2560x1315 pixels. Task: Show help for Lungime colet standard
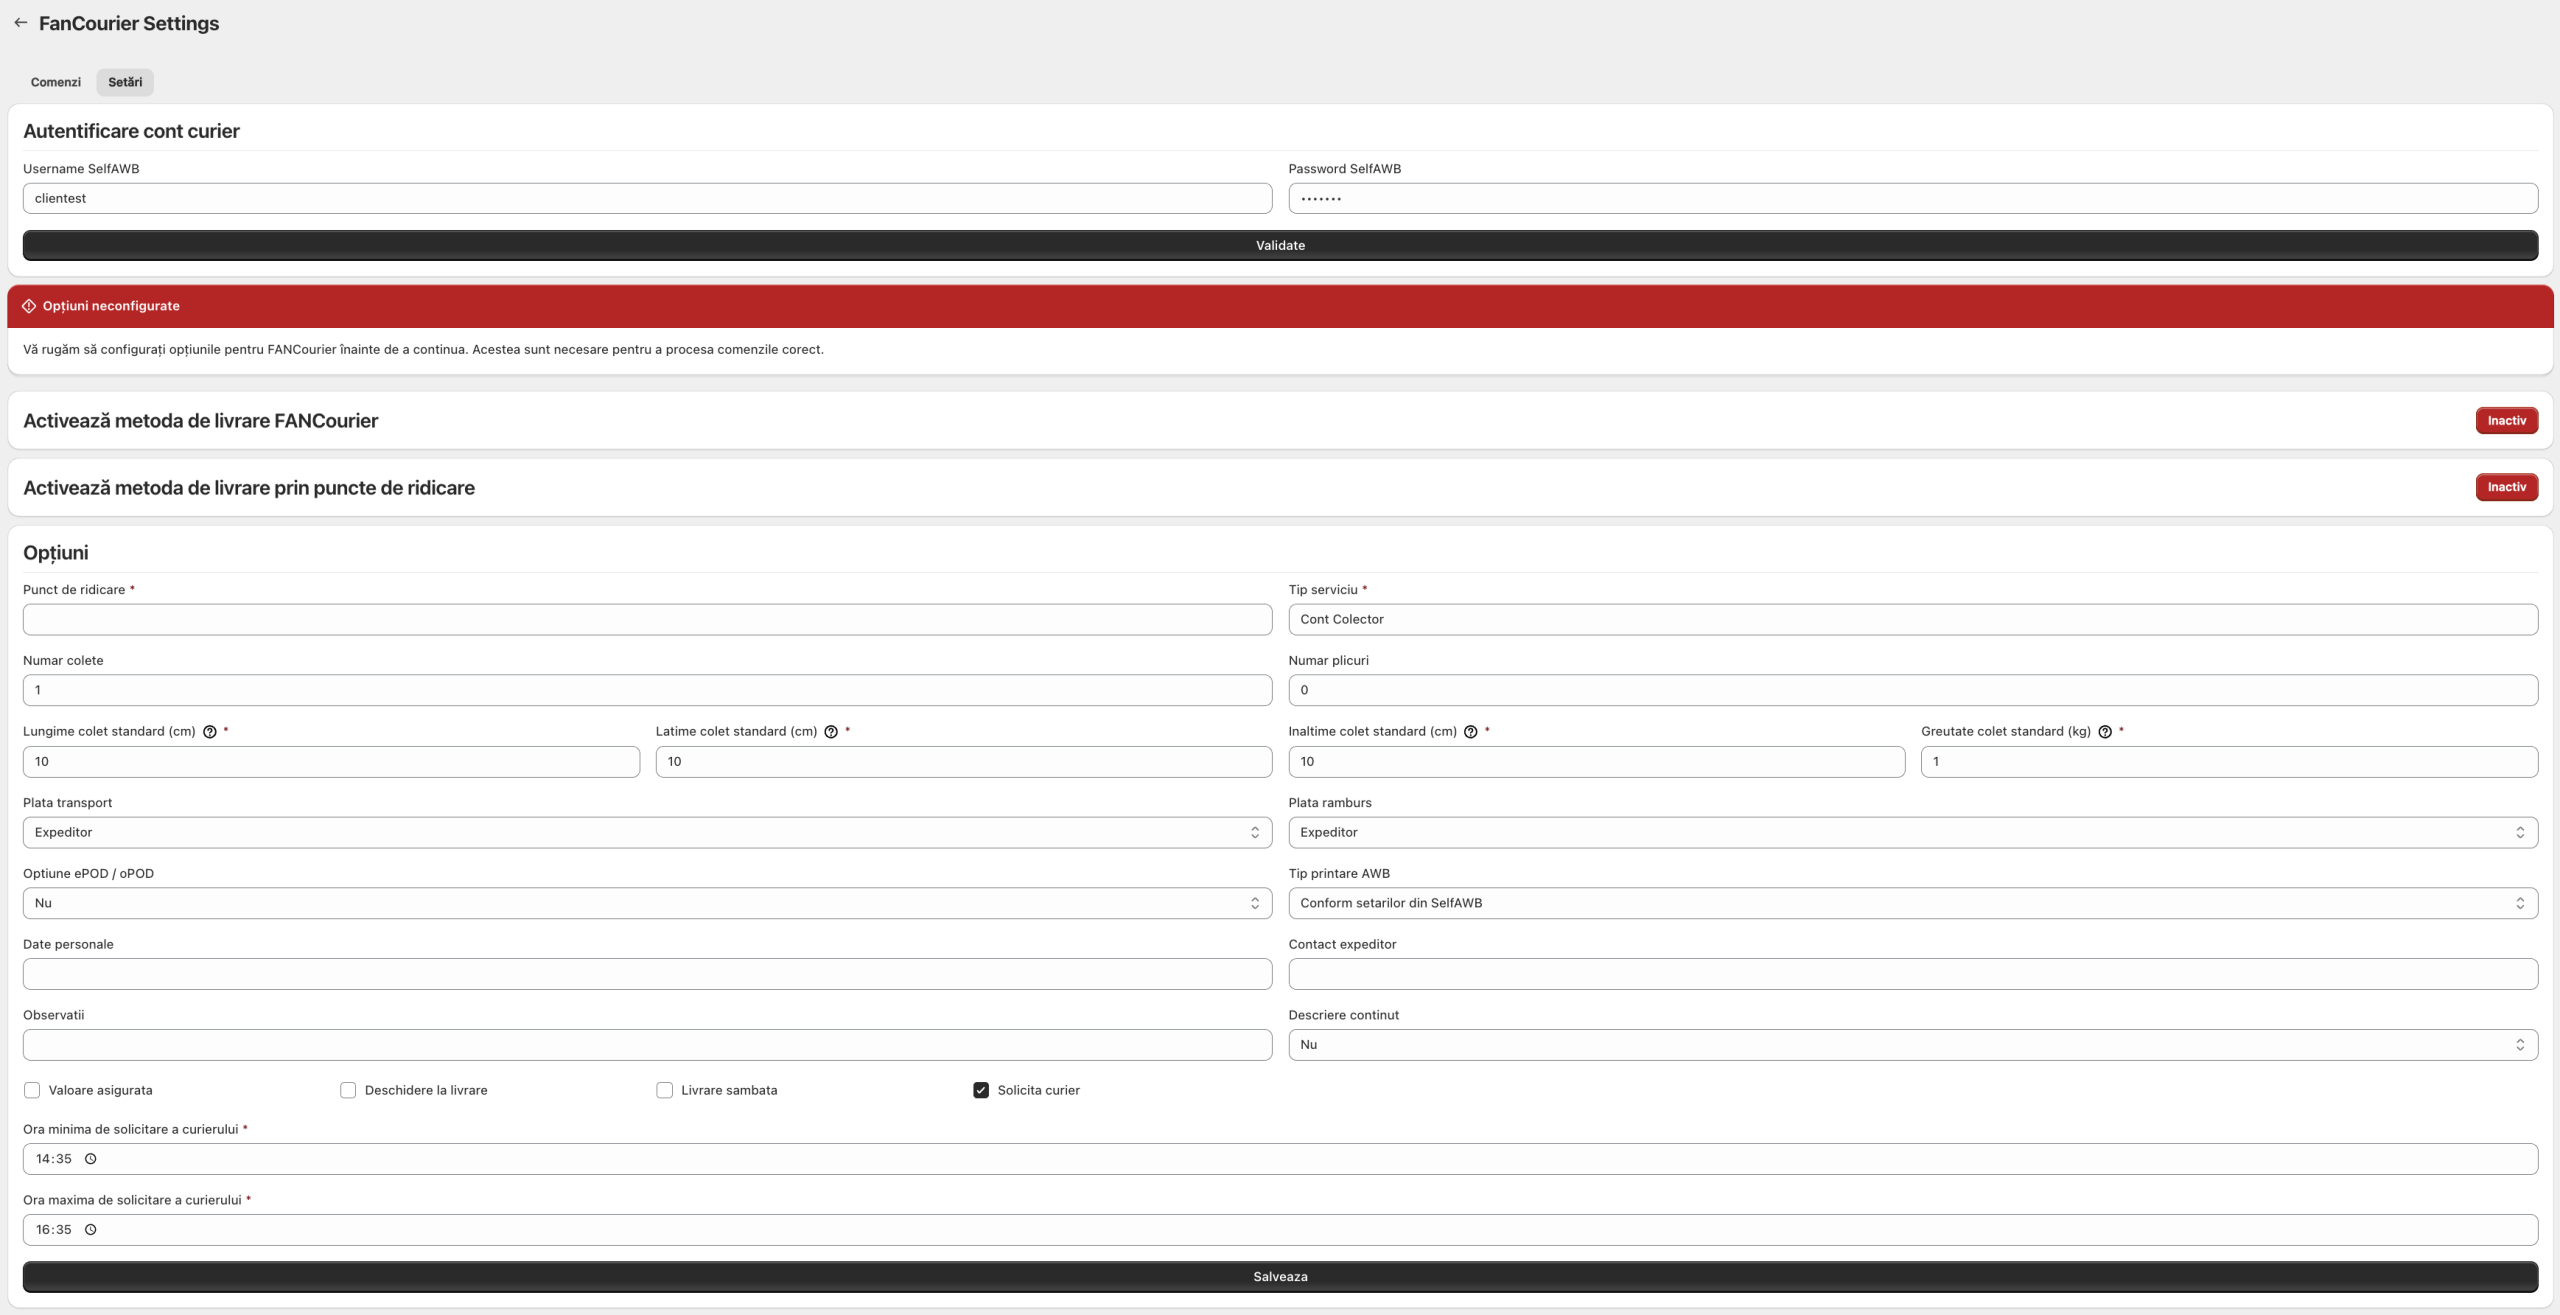[x=210, y=732]
